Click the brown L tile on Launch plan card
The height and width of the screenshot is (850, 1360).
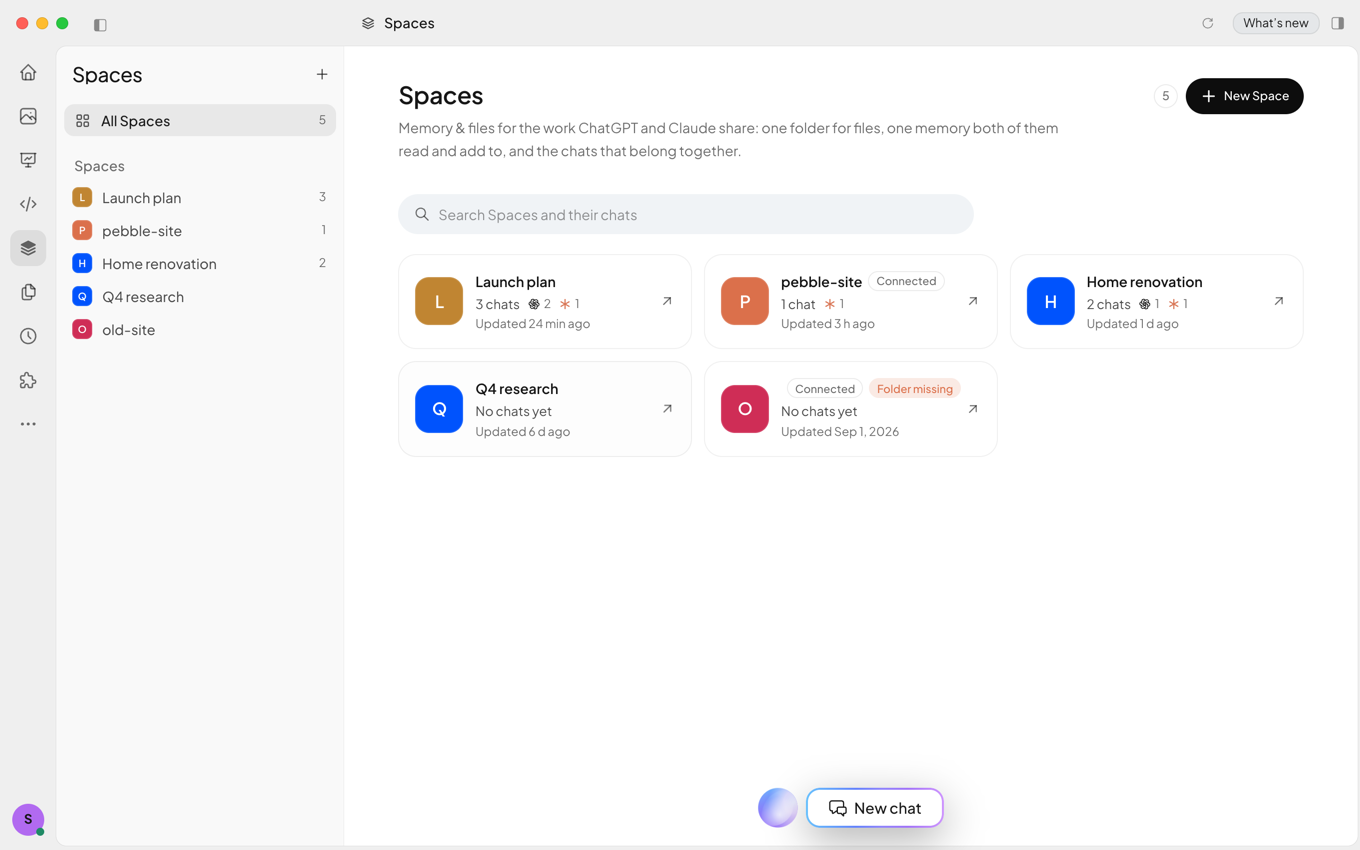439,301
